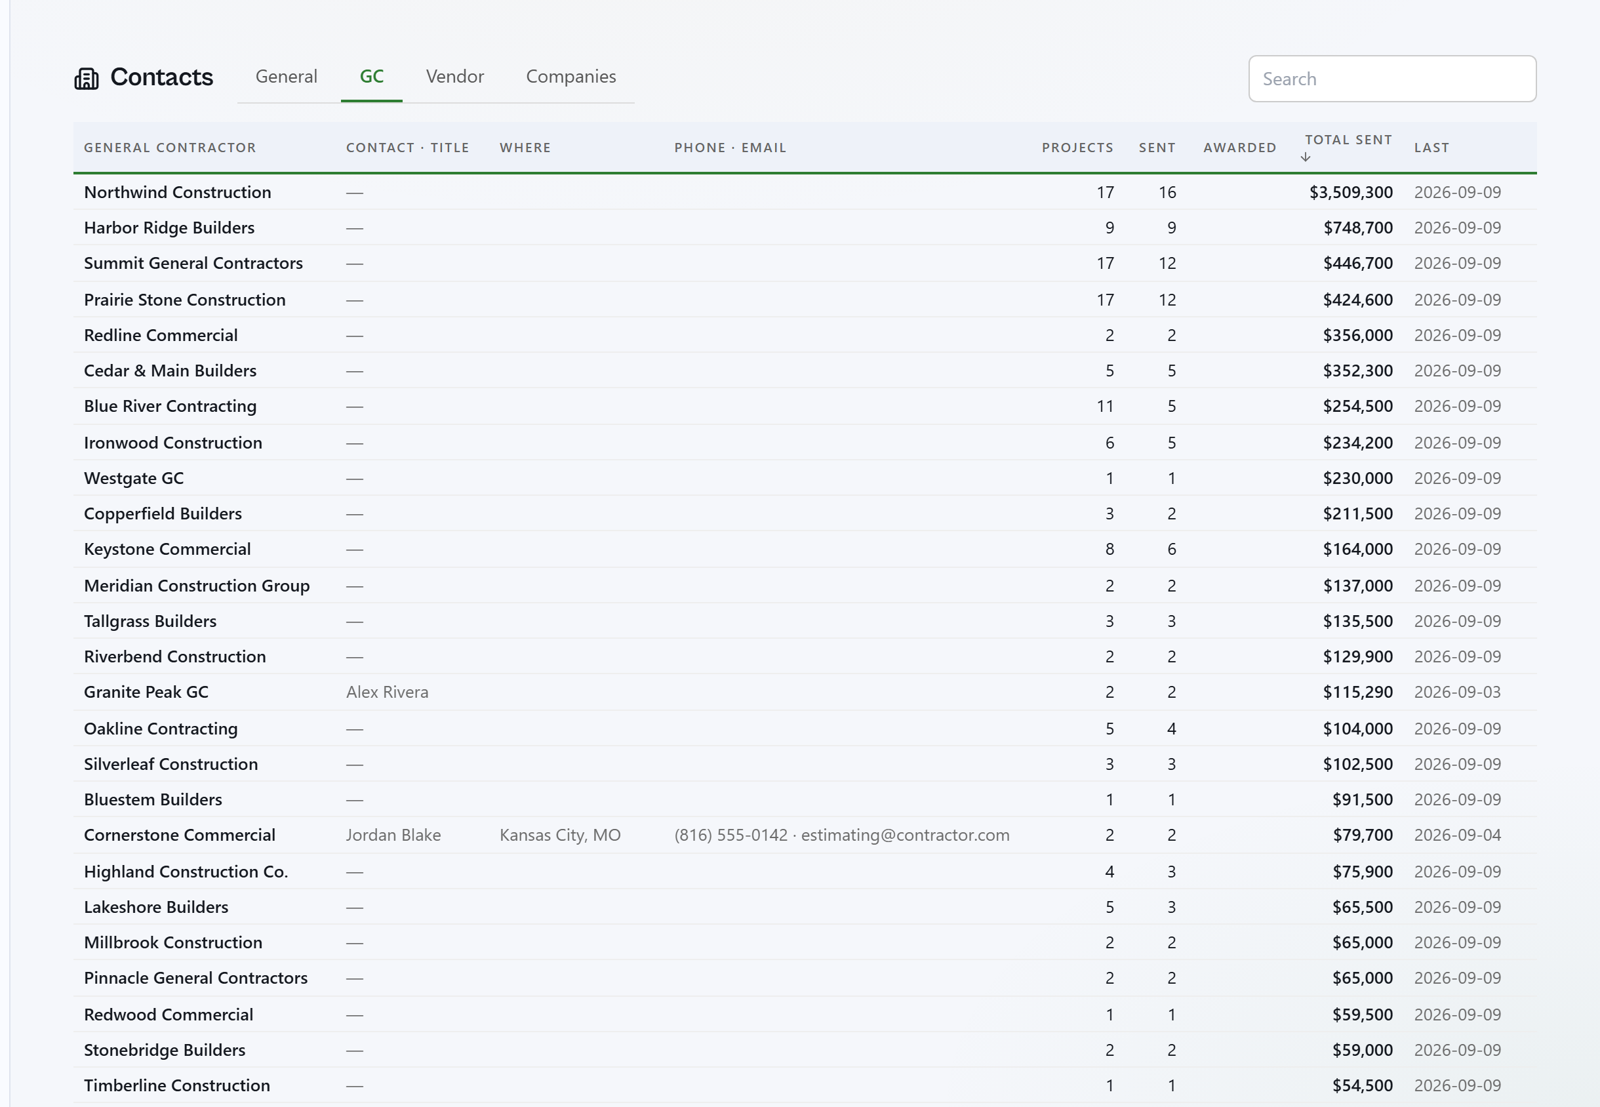Click the estimating@contractor.com phone and email cell

pos(842,835)
